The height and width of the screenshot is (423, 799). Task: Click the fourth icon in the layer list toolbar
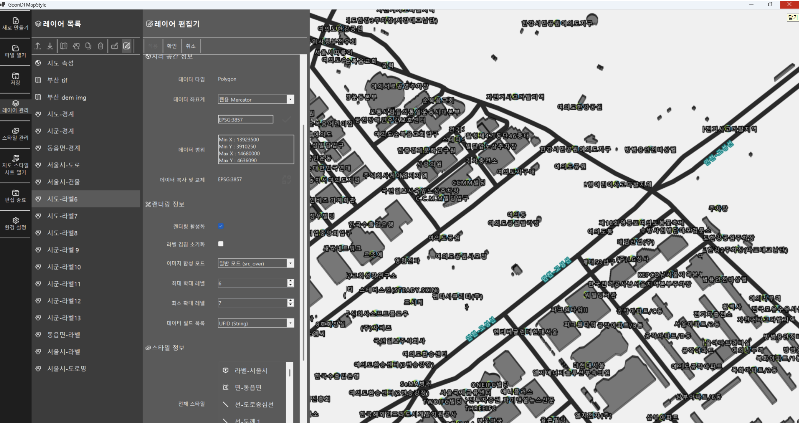(76, 46)
